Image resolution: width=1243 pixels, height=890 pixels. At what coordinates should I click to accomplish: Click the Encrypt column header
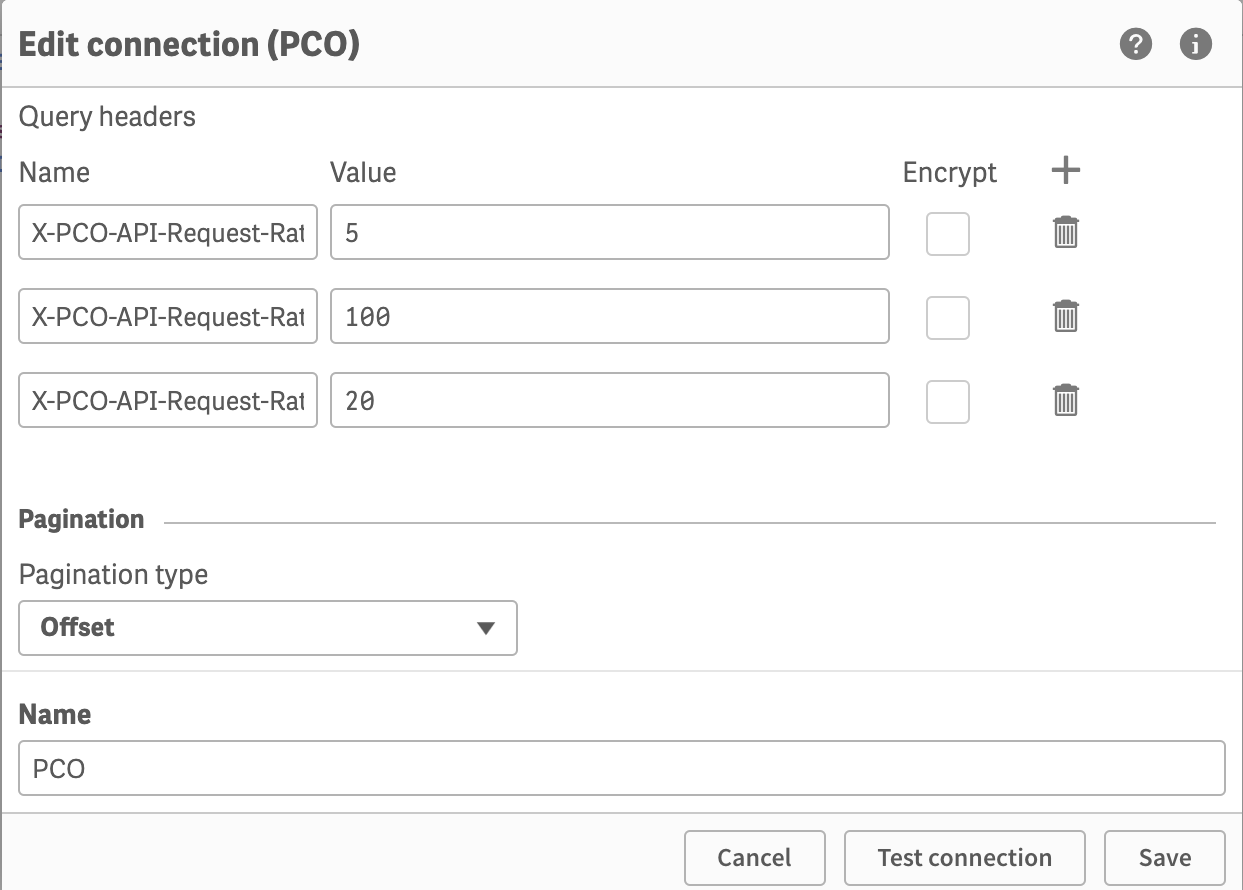950,172
